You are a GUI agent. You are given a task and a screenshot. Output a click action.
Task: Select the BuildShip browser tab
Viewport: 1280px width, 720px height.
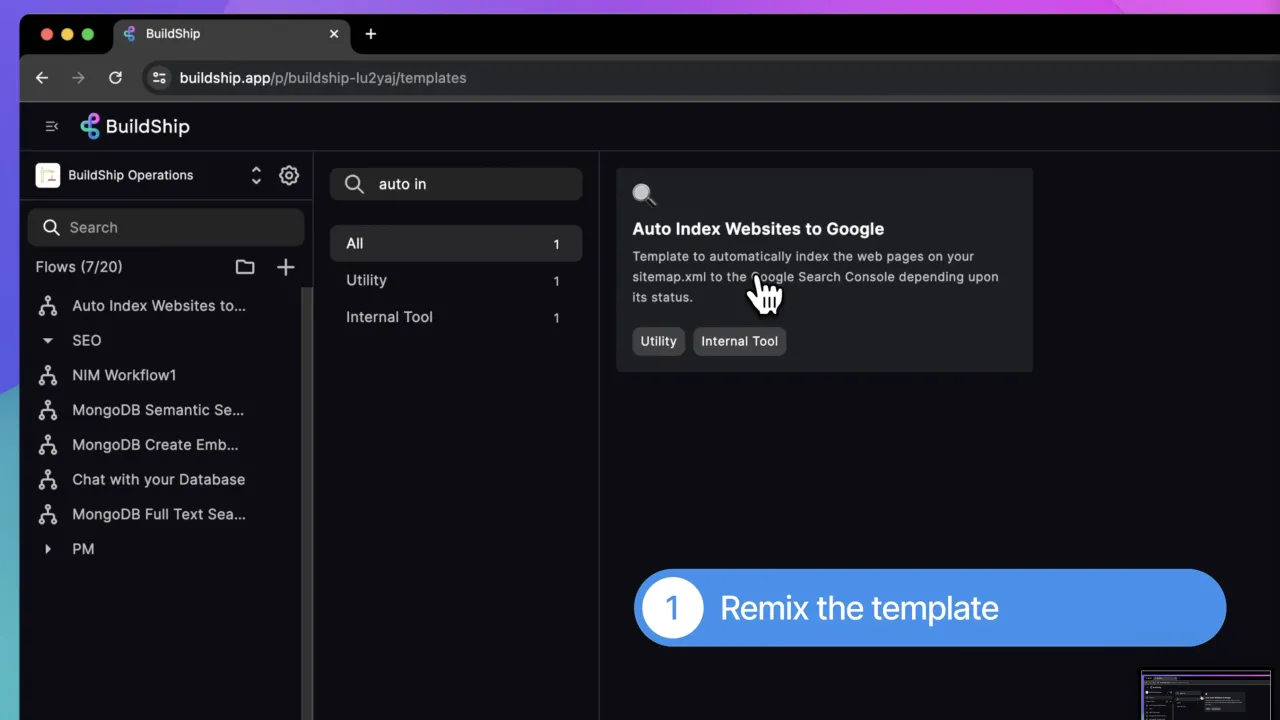click(x=231, y=34)
